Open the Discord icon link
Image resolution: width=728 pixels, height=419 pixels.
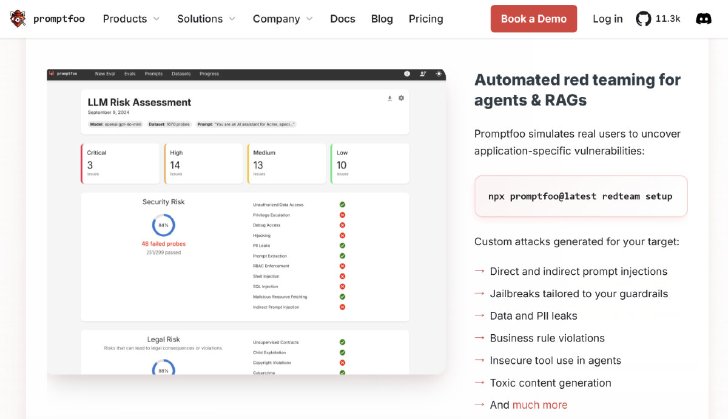point(703,19)
